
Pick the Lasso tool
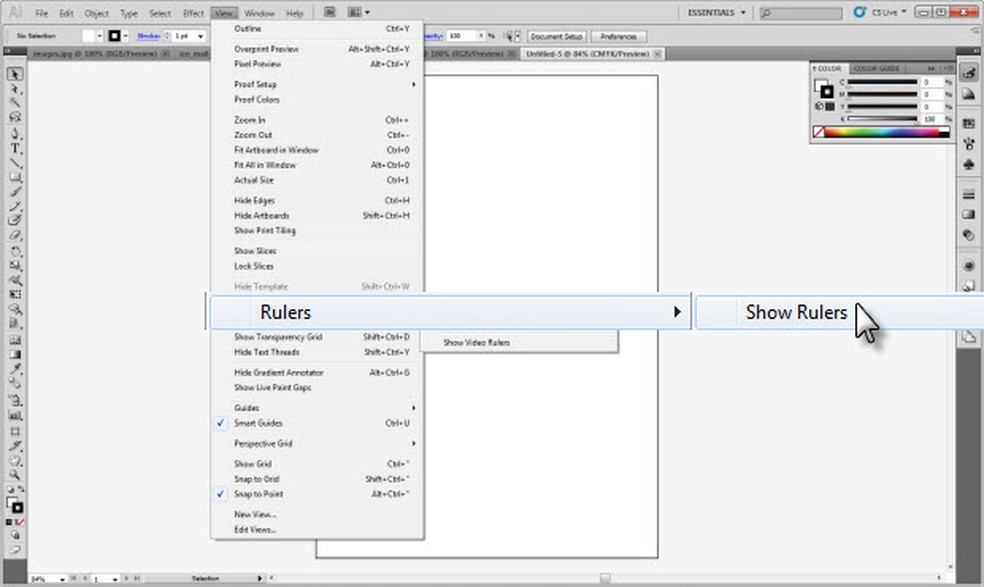(15, 117)
